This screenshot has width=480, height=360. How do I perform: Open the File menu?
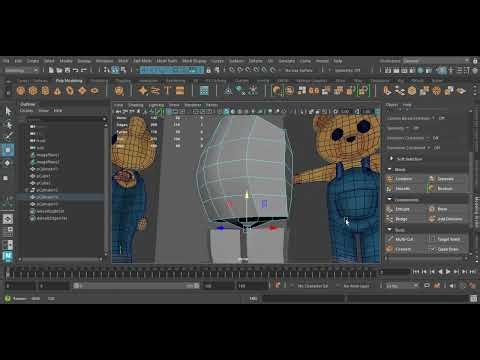click(x=6, y=61)
